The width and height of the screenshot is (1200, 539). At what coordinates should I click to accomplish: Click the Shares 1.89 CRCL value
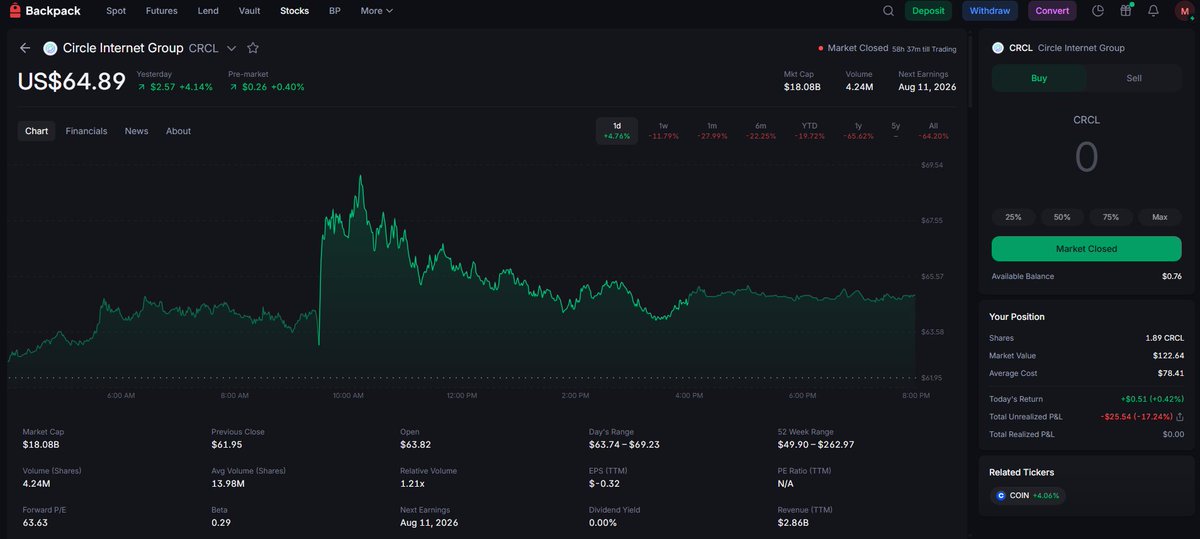point(1165,338)
